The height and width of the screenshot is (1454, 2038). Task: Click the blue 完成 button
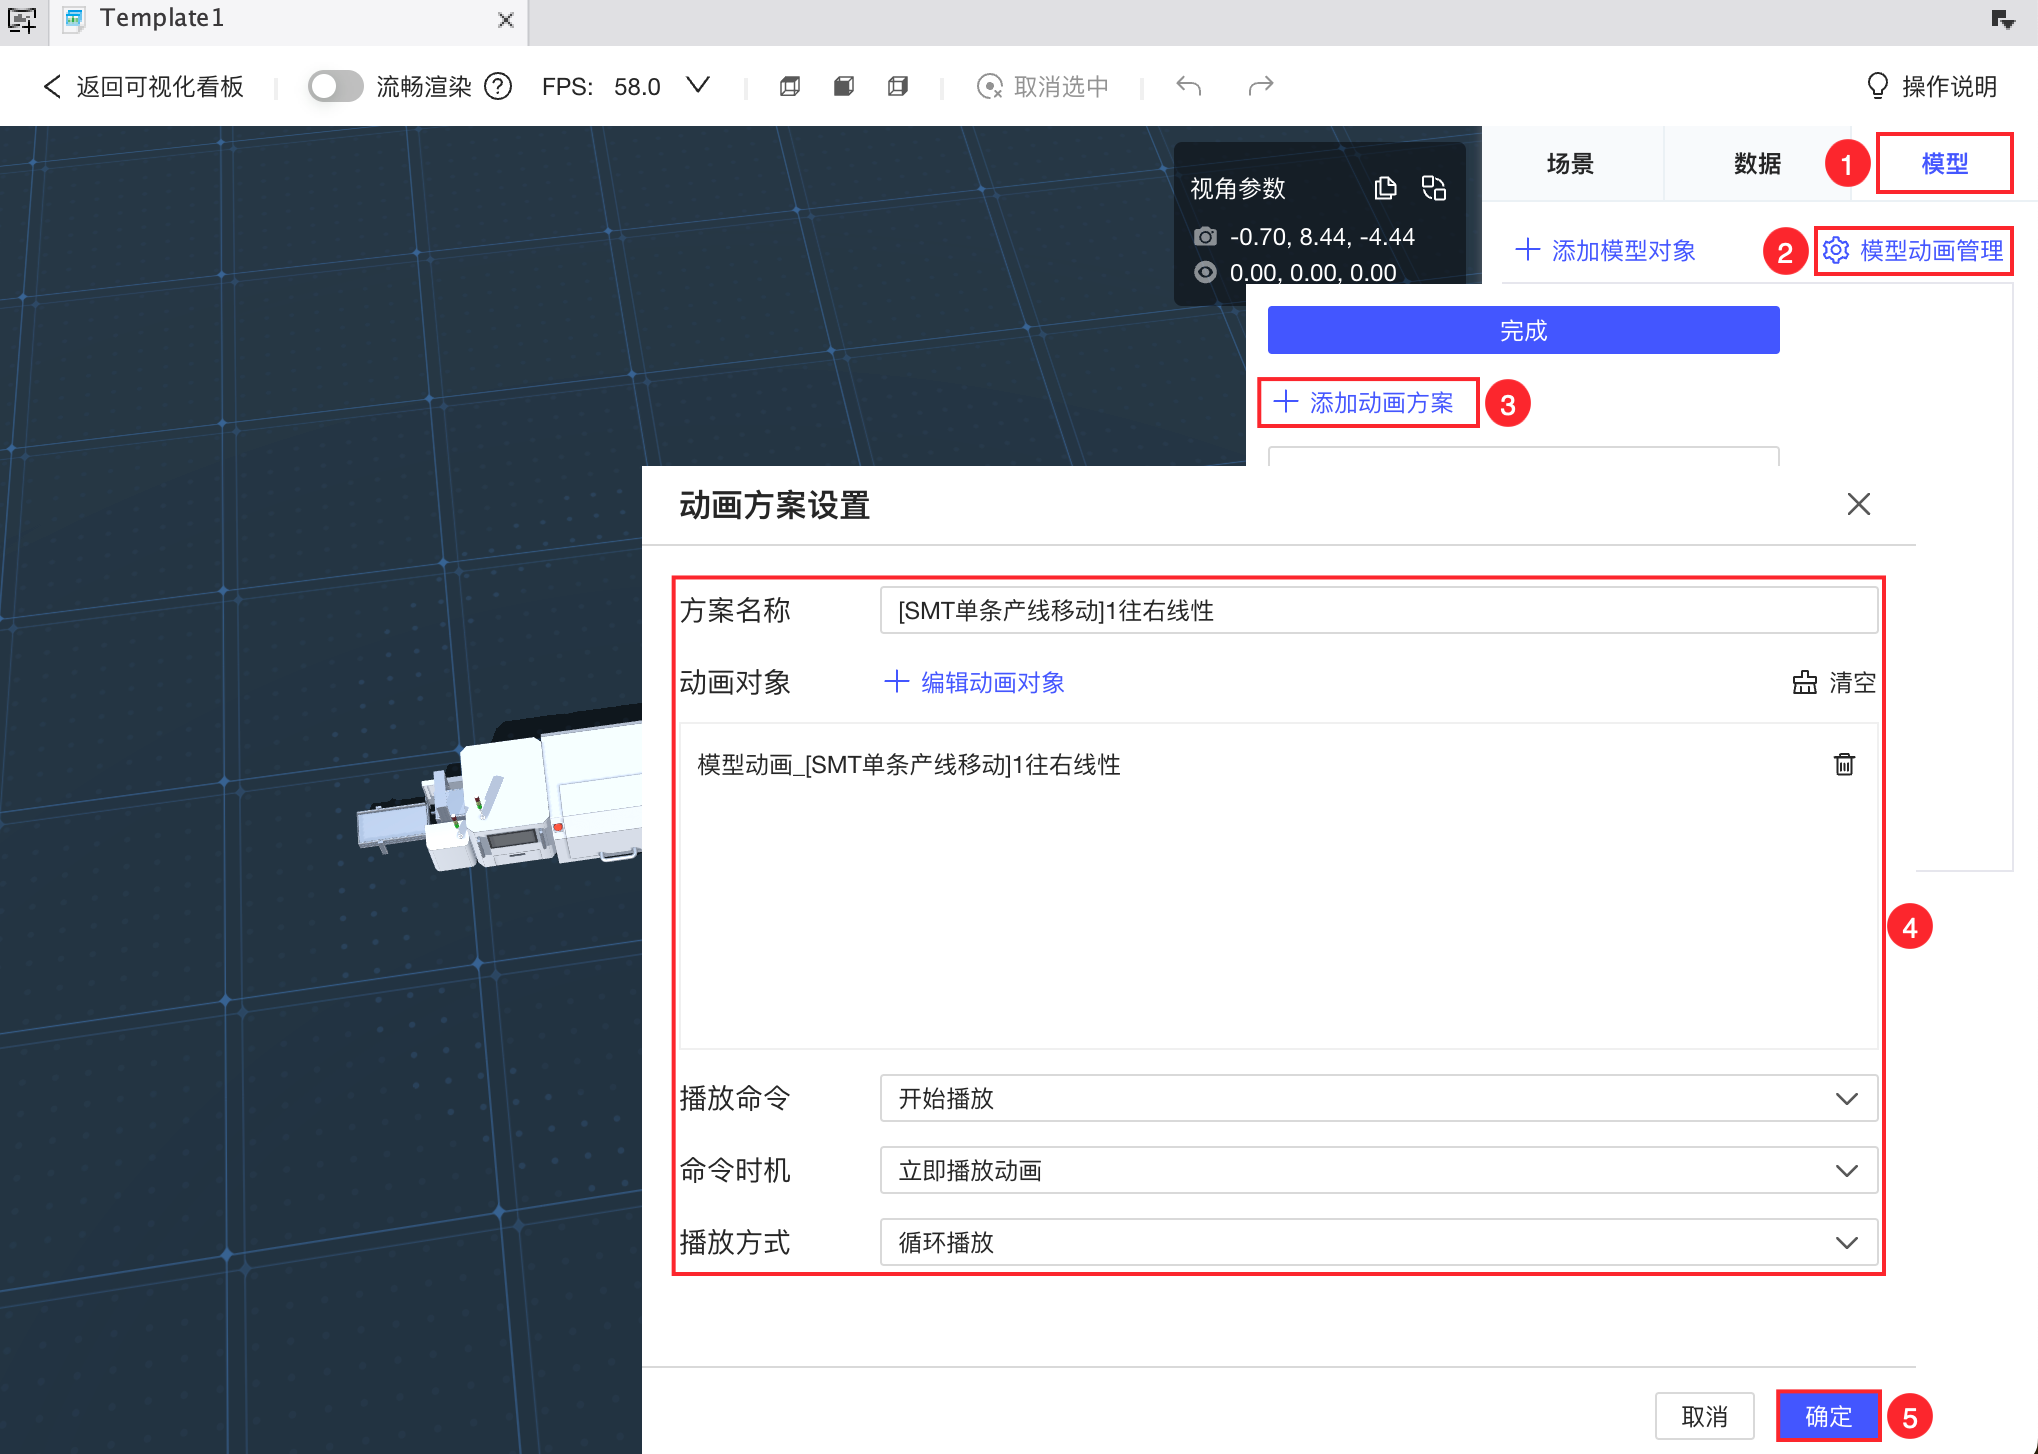coord(1522,330)
